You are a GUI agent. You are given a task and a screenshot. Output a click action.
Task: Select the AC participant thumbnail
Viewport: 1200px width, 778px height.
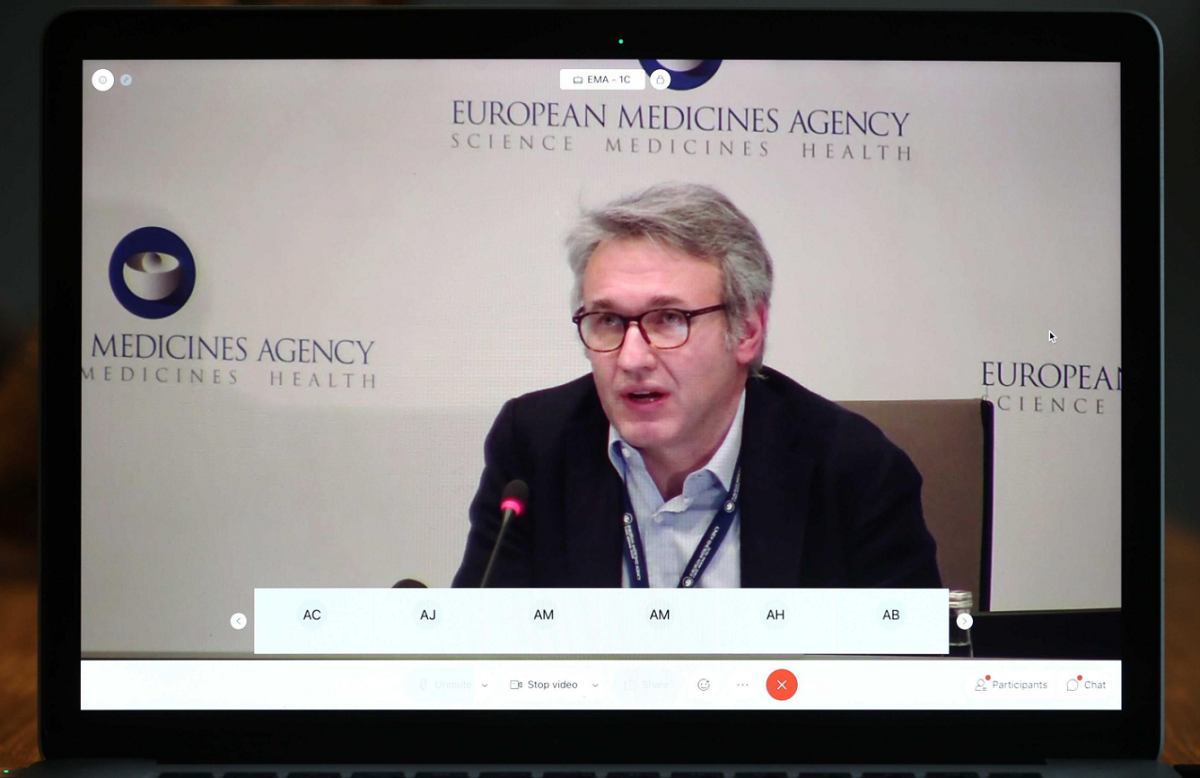coord(312,621)
